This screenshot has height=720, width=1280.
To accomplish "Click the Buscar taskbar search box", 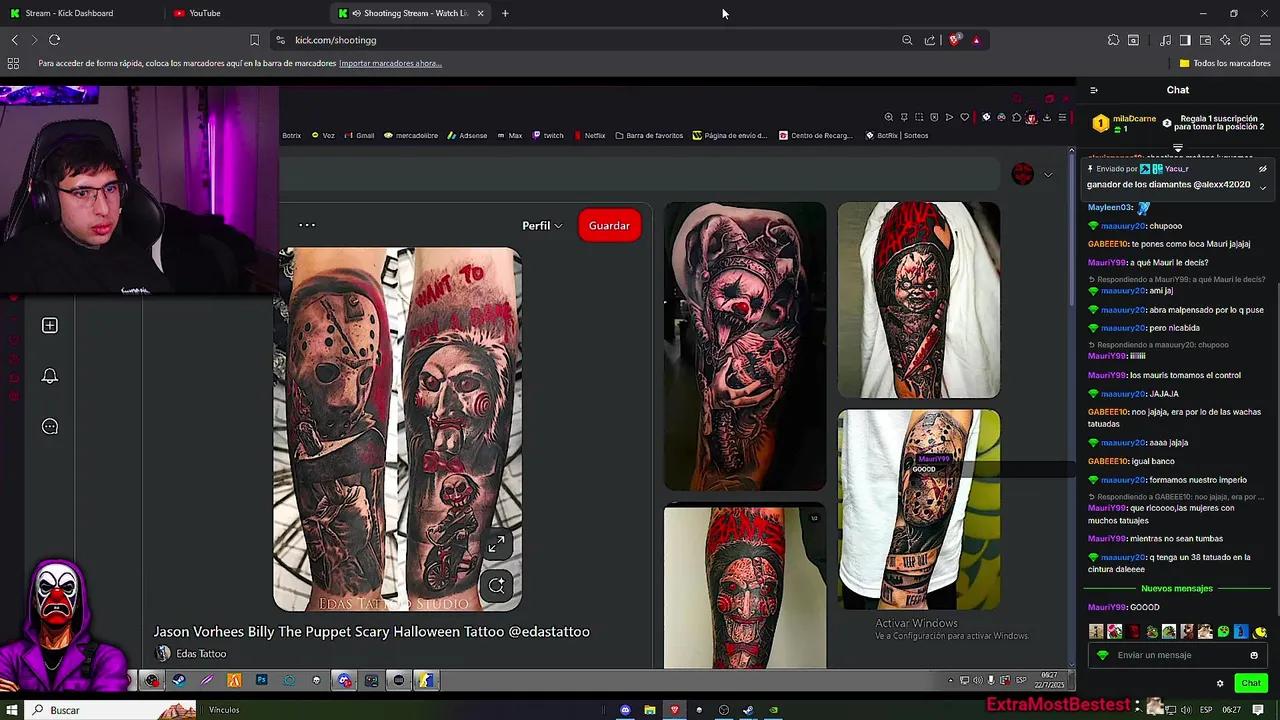I will [x=110, y=710].
